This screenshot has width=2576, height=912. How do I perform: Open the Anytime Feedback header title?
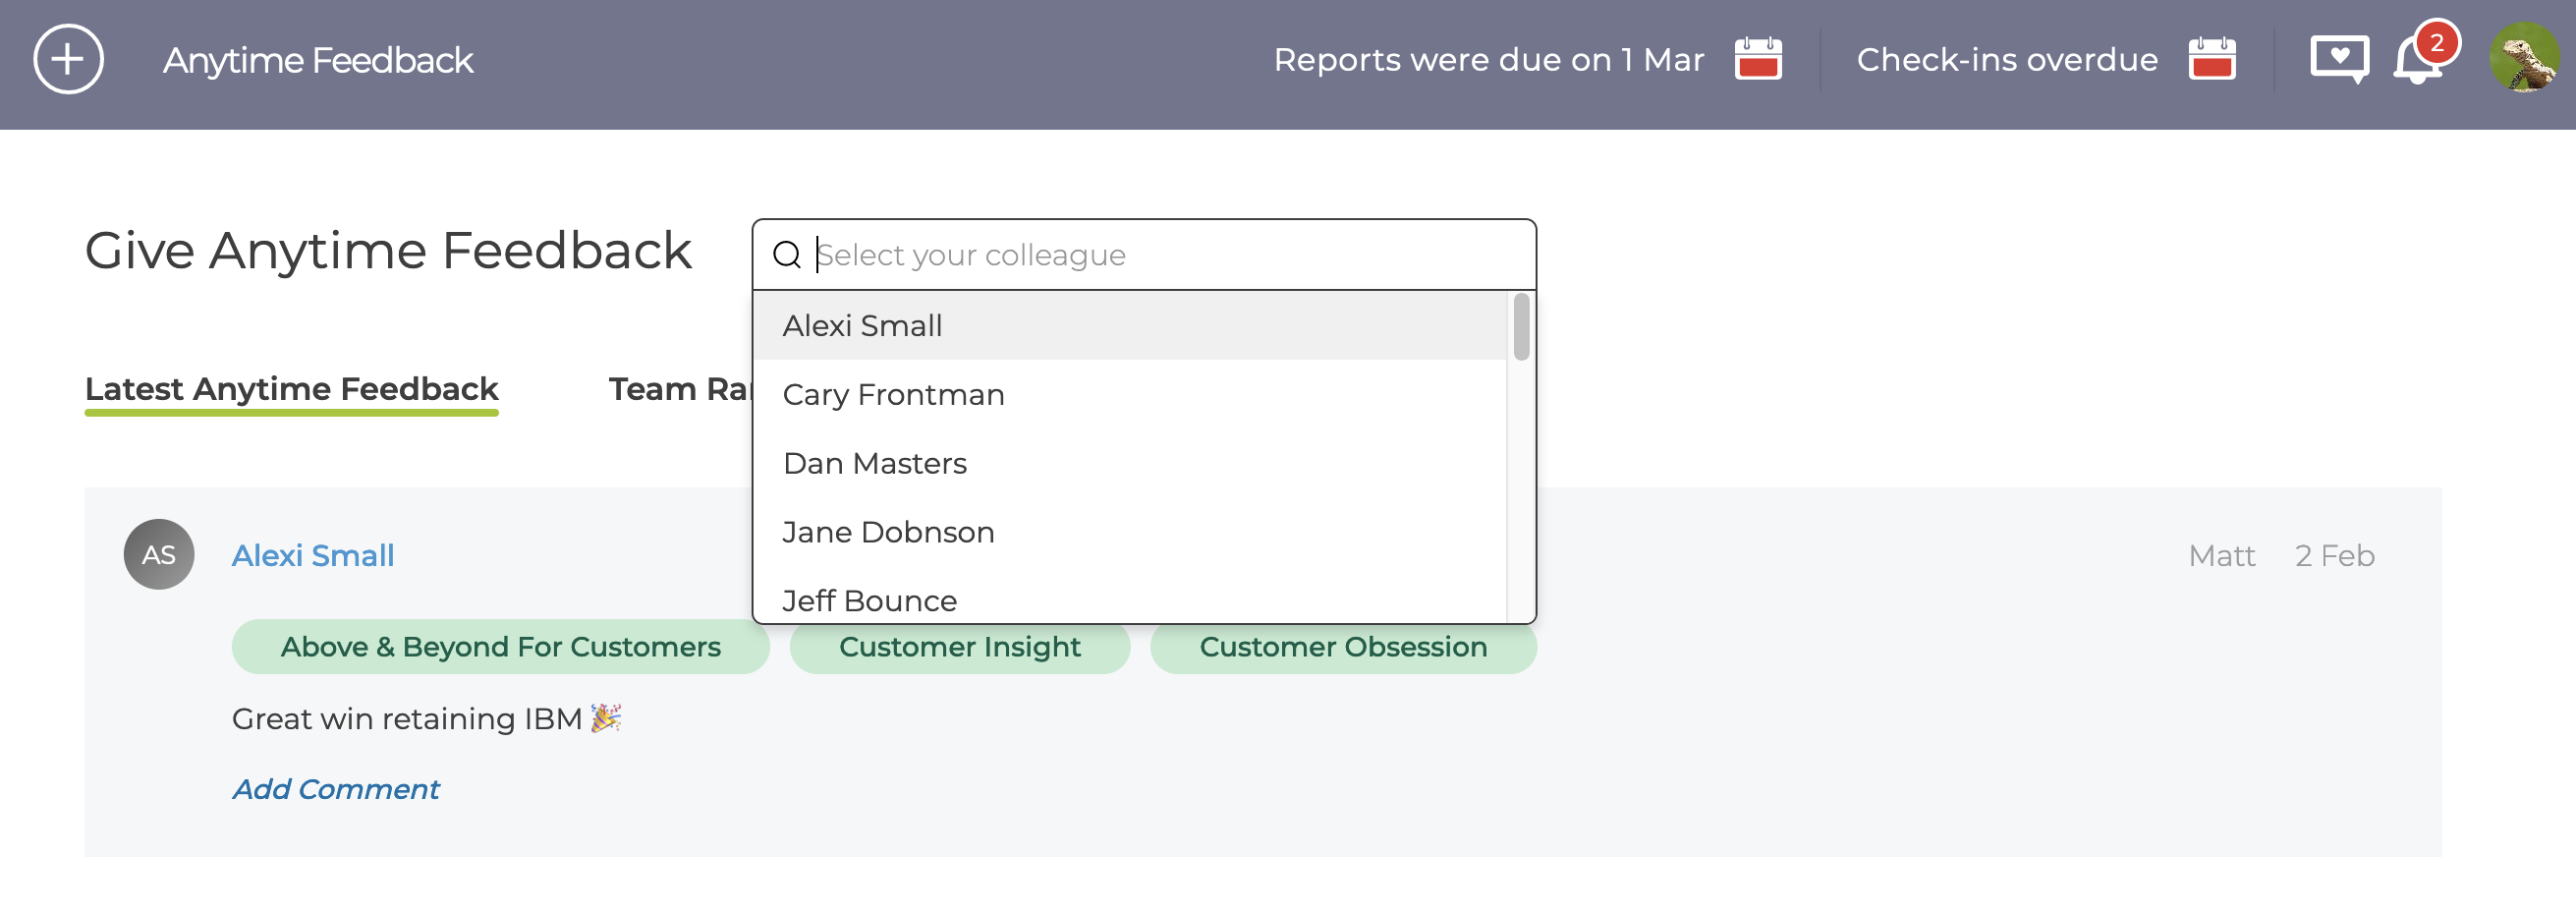tap(318, 61)
